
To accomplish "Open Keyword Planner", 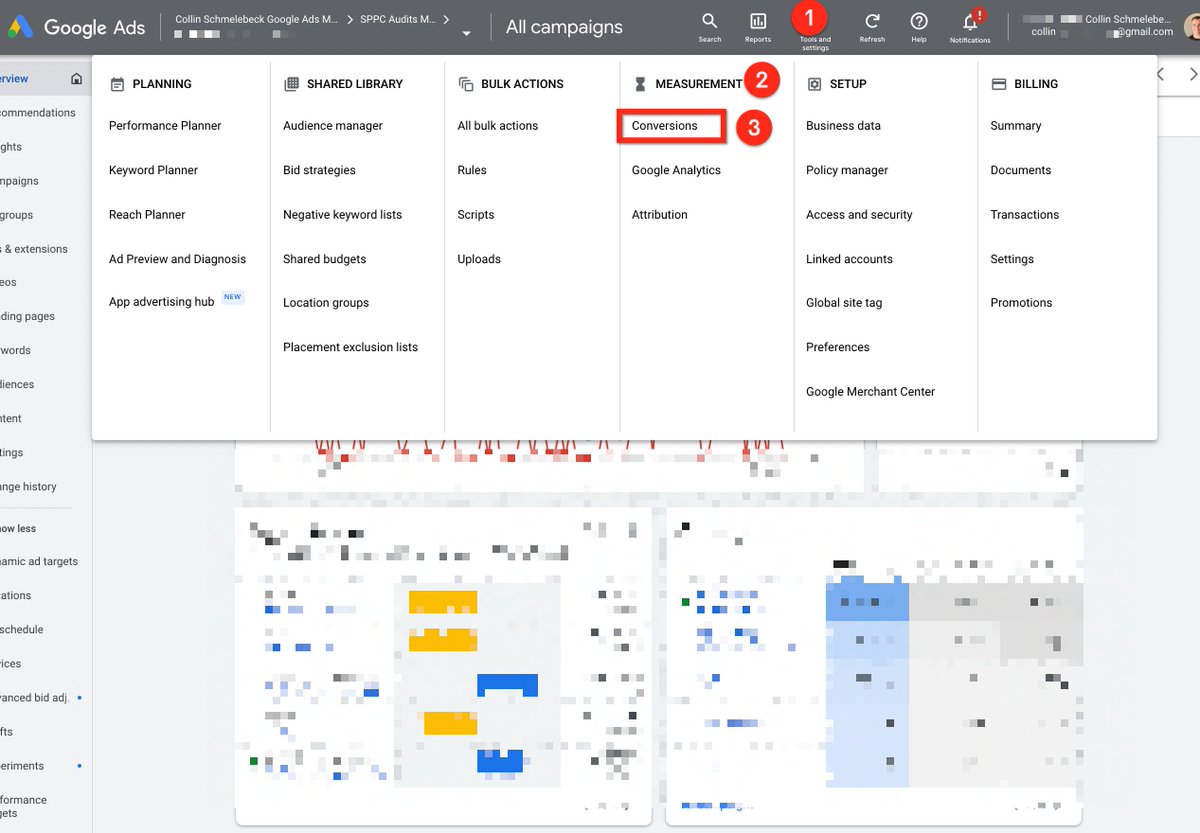I will (x=153, y=170).
